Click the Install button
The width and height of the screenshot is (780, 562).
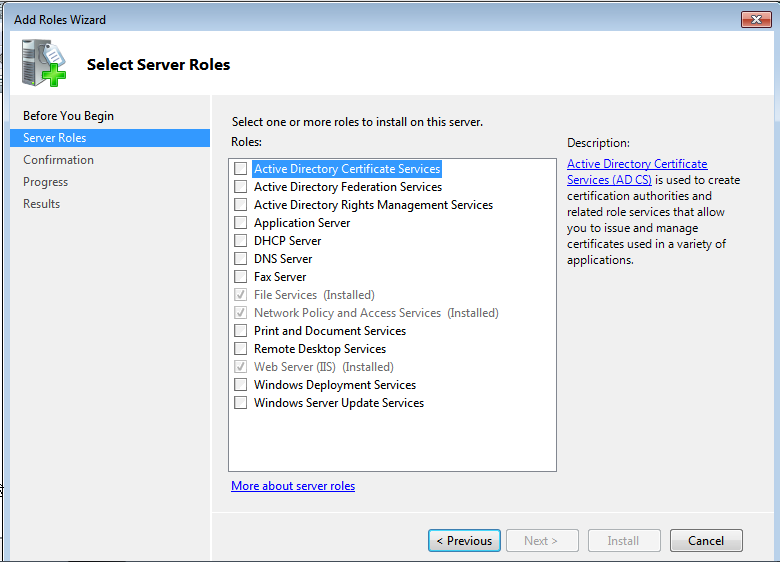624,541
